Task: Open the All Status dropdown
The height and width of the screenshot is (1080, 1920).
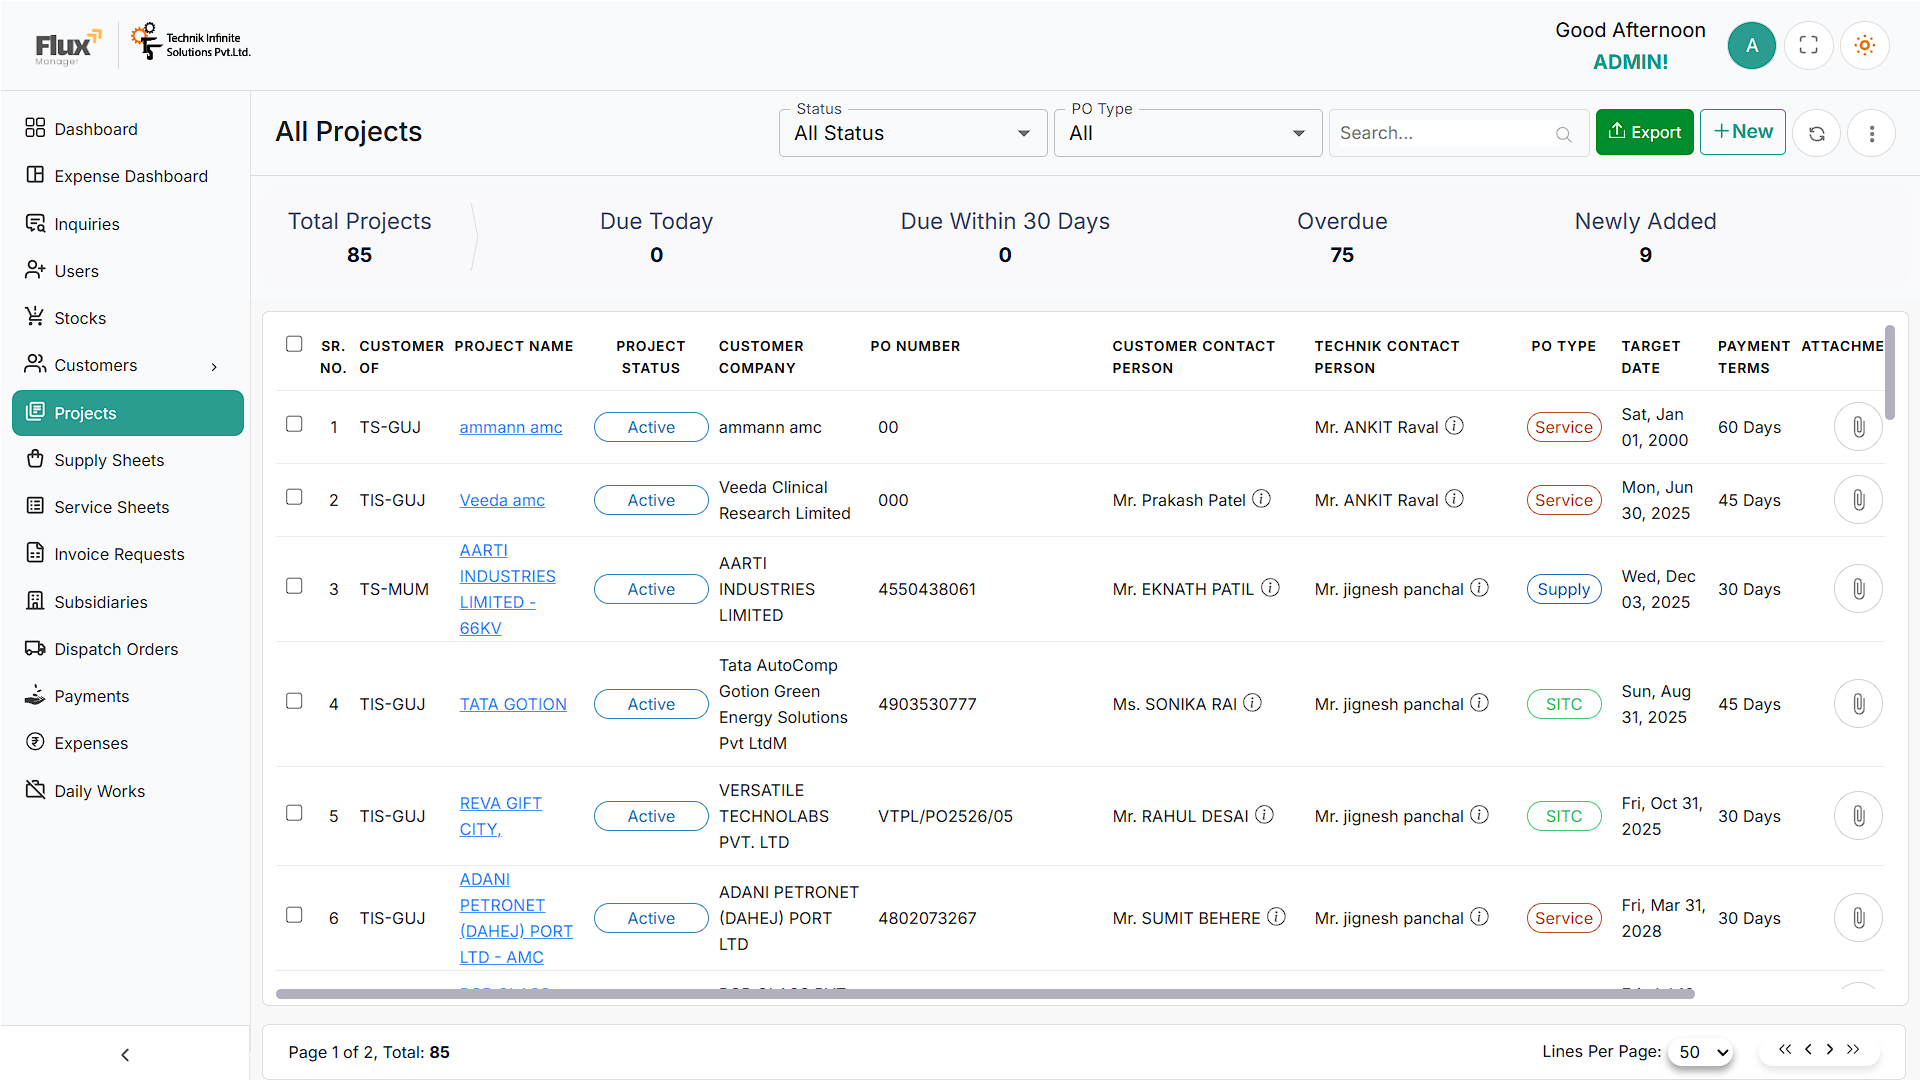Action: [913, 133]
